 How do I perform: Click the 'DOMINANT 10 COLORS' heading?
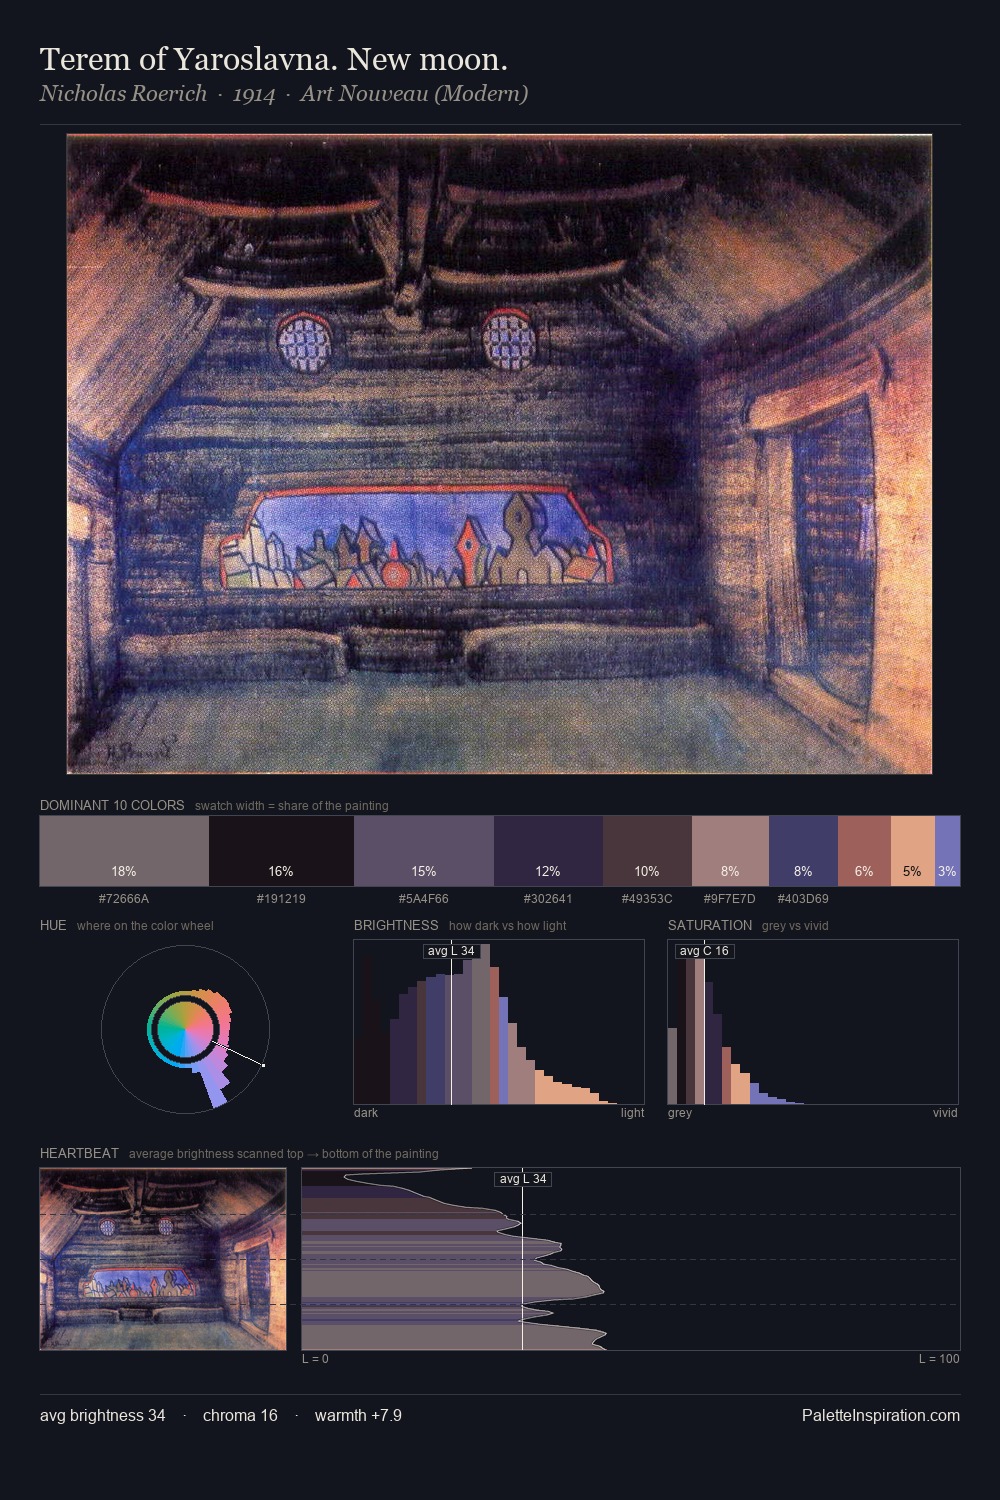point(112,805)
